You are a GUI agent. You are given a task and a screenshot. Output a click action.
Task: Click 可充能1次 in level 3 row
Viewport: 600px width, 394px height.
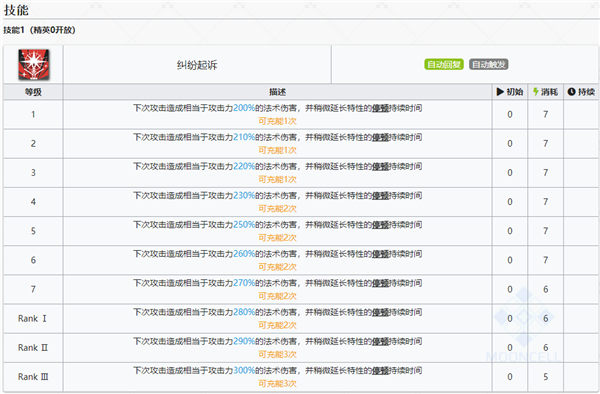277,179
